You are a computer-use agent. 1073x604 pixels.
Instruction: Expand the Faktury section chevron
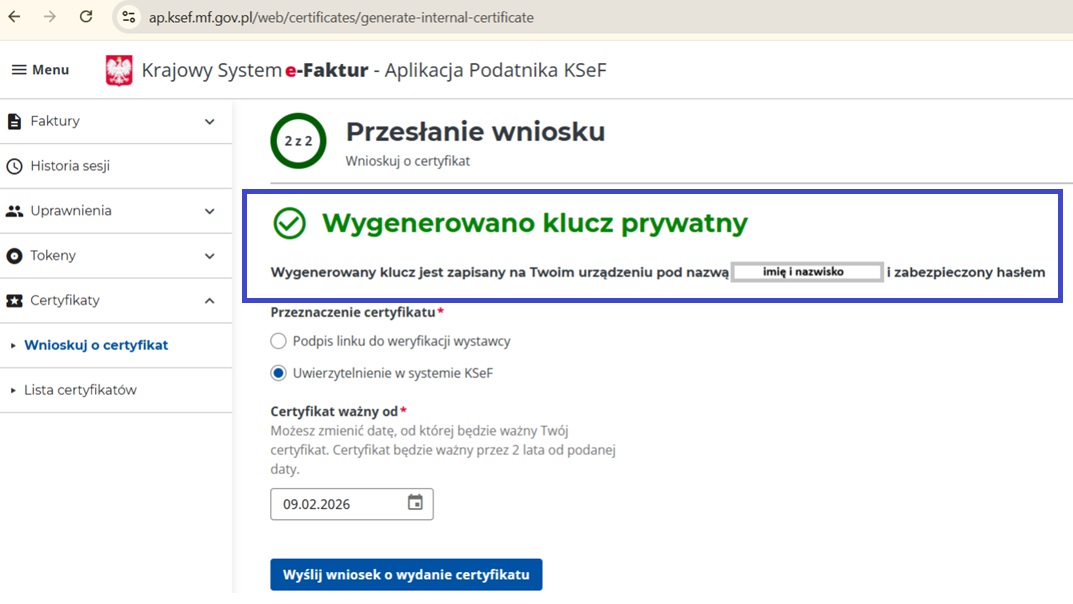point(209,121)
